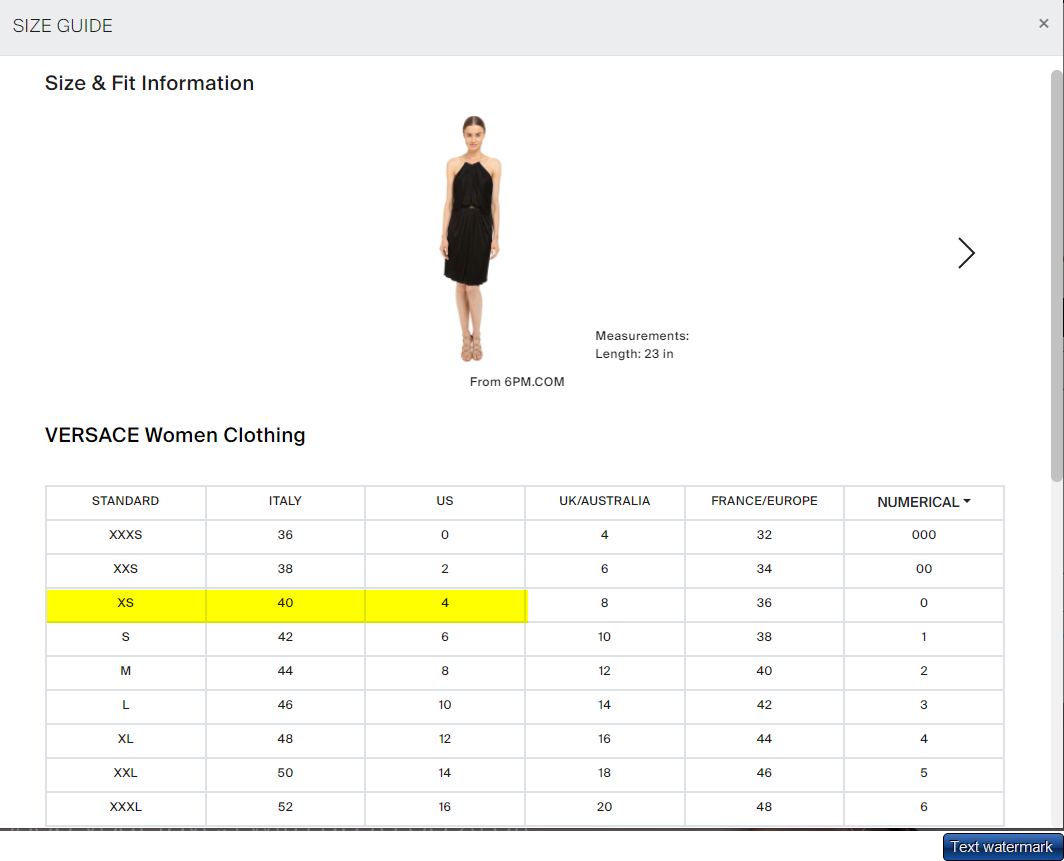
Task: Select the S standard size cell
Action: pyautogui.click(x=126, y=637)
